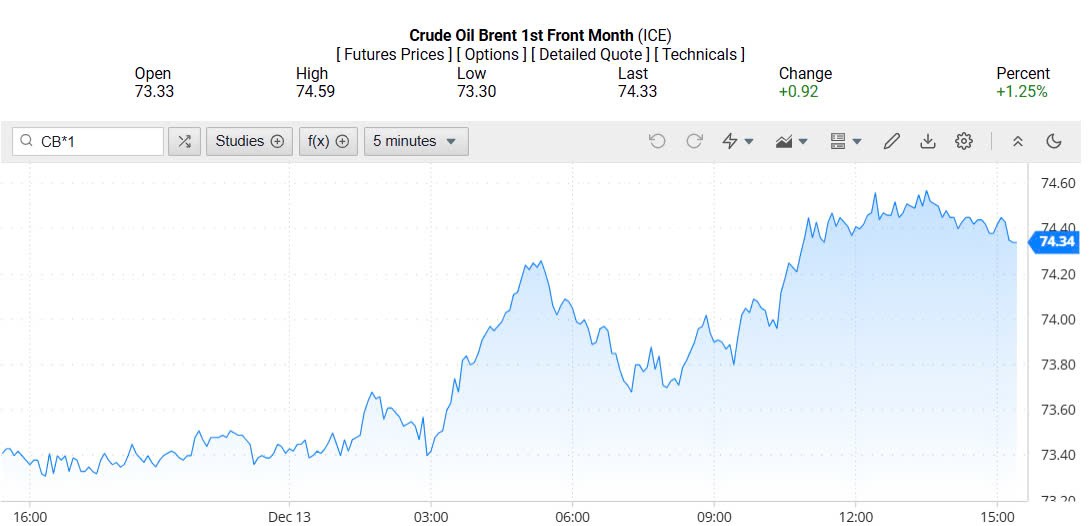
Task: Open the pencil drawing tools
Action: 892,141
